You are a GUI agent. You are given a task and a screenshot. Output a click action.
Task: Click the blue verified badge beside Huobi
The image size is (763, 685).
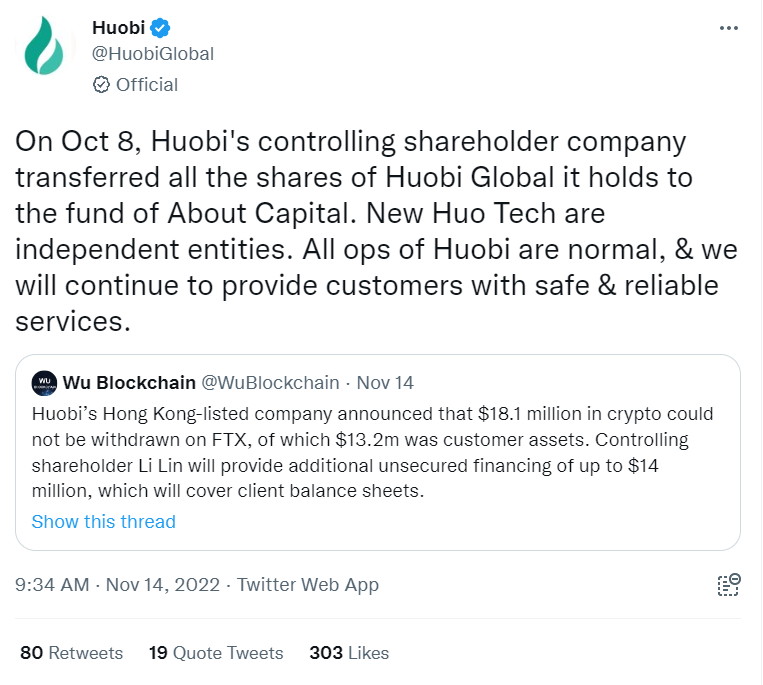(158, 27)
